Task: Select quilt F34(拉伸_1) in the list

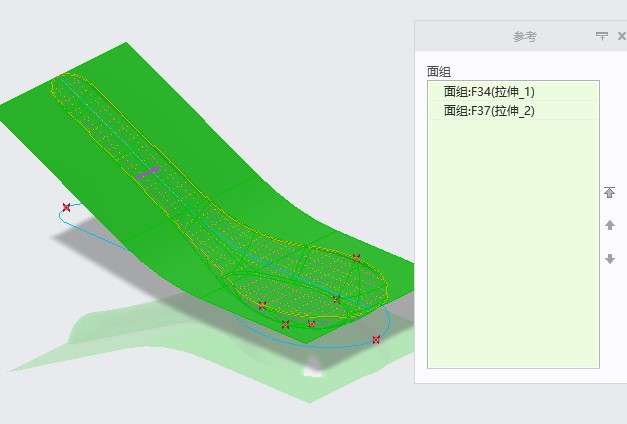Action: click(513, 92)
